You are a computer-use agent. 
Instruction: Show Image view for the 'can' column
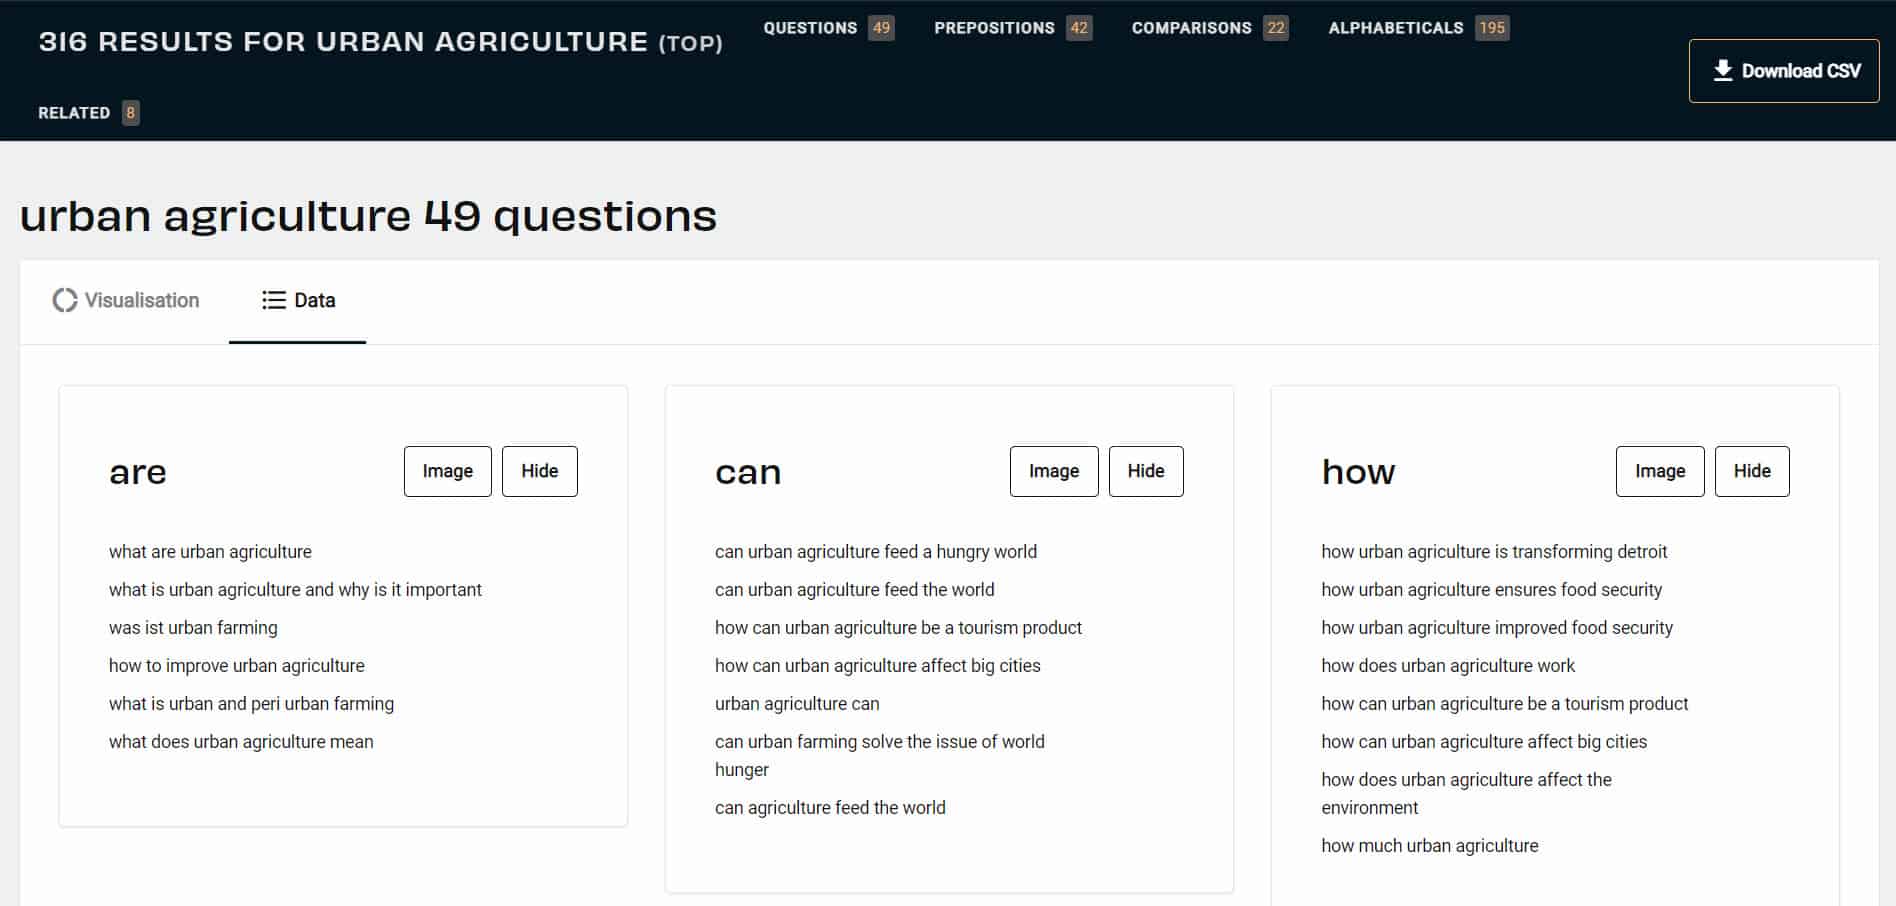pyautogui.click(x=1053, y=470)
